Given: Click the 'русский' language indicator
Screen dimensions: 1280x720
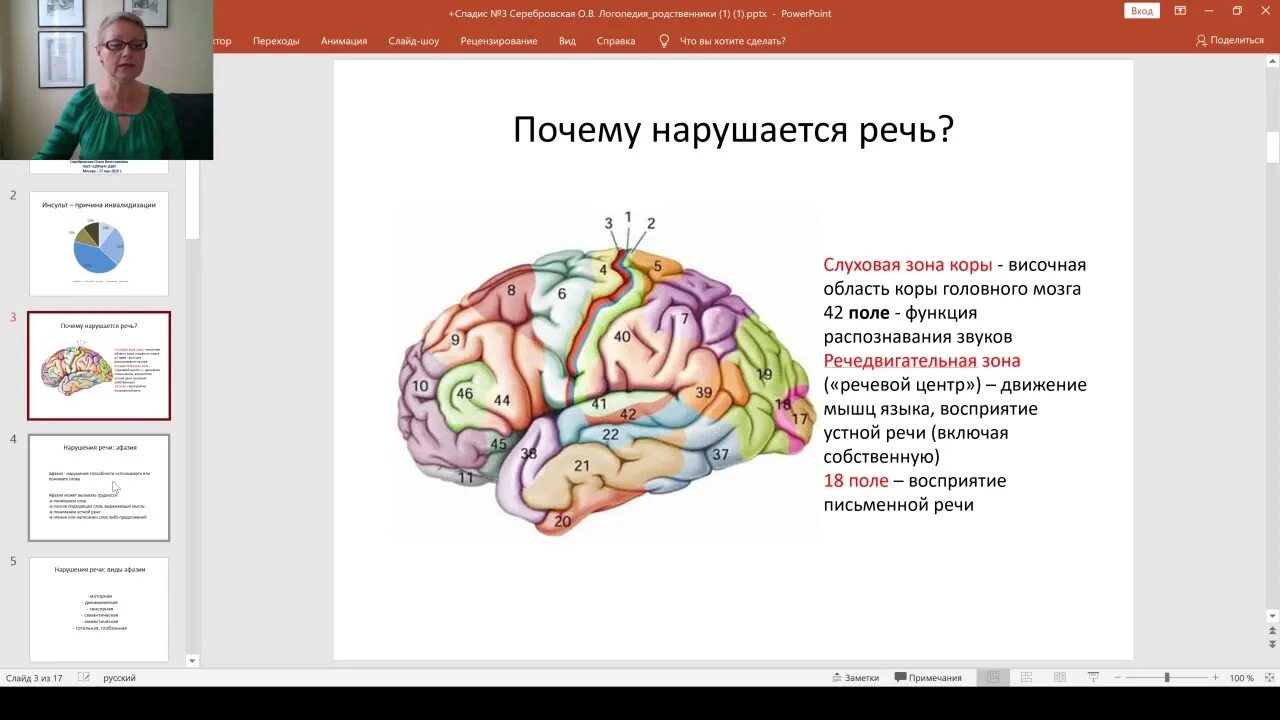Looking at the screenshot, I should tap(119, 677).
